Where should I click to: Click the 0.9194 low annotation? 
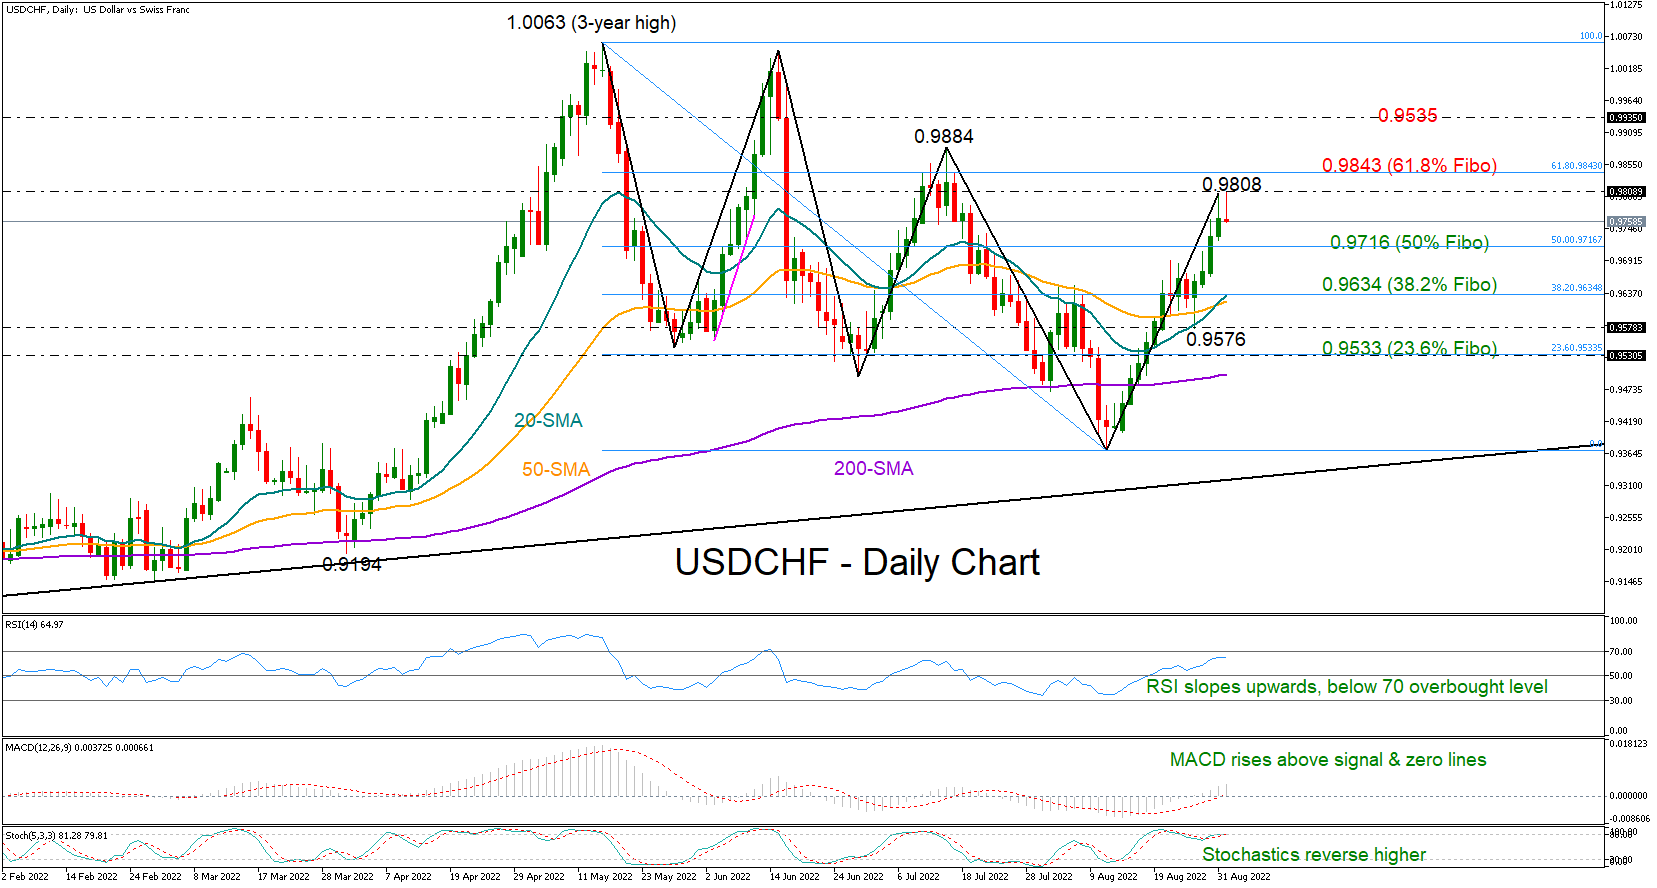tap(352, 564)
